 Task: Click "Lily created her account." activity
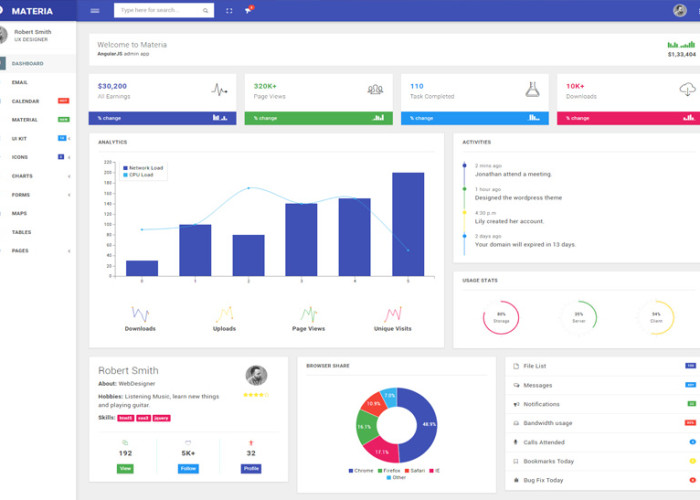509,221
